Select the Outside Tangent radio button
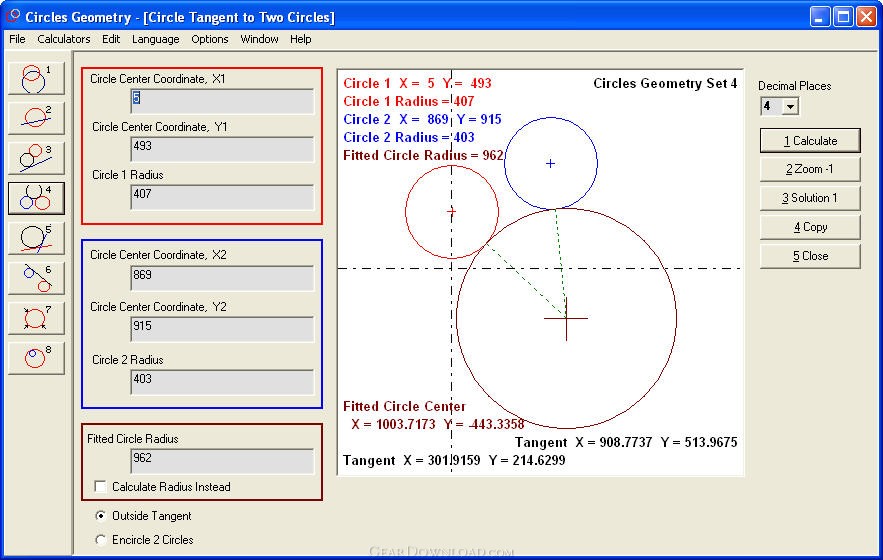The image size is (883, 560). (x=100, y=515)
